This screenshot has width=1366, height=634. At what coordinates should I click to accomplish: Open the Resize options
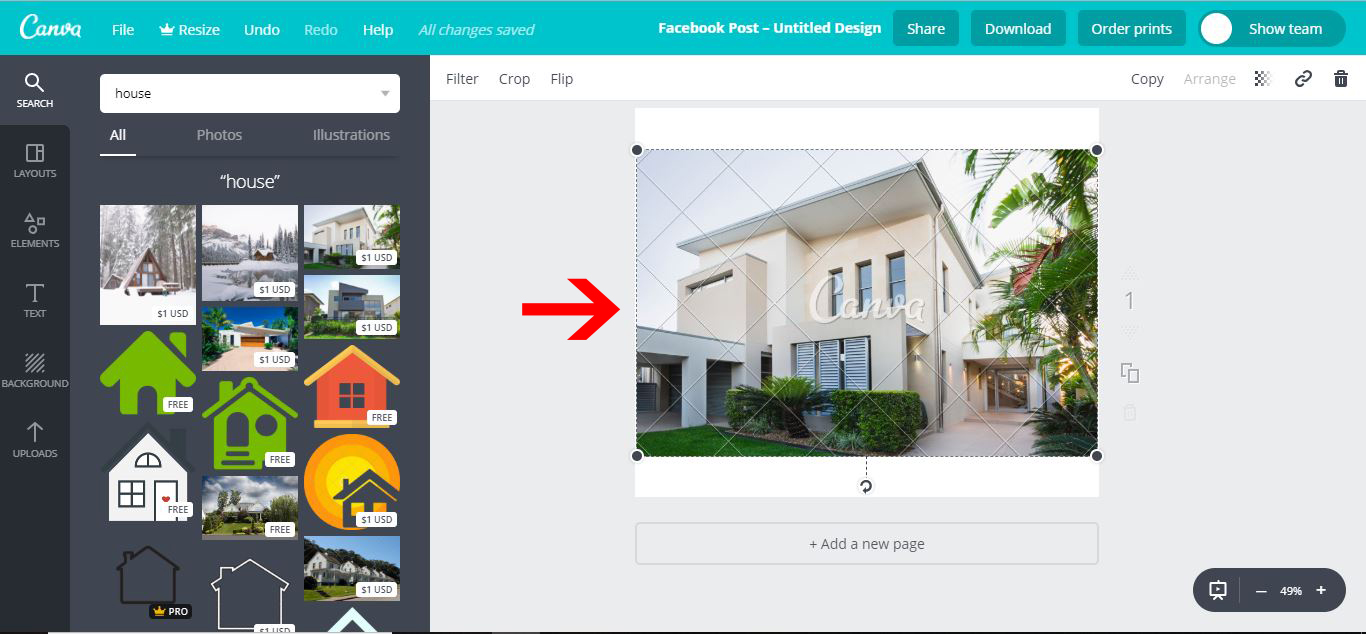(x=189, y=29)
